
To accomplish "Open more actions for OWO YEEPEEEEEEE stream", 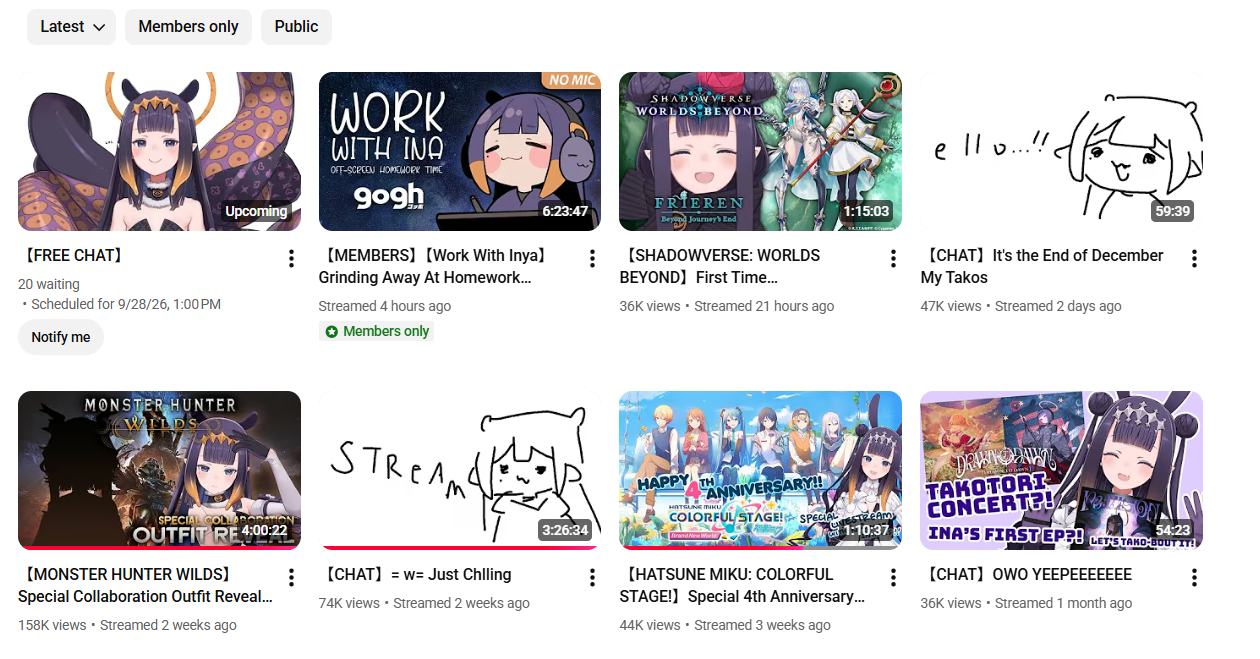I will pos(1194,578).
